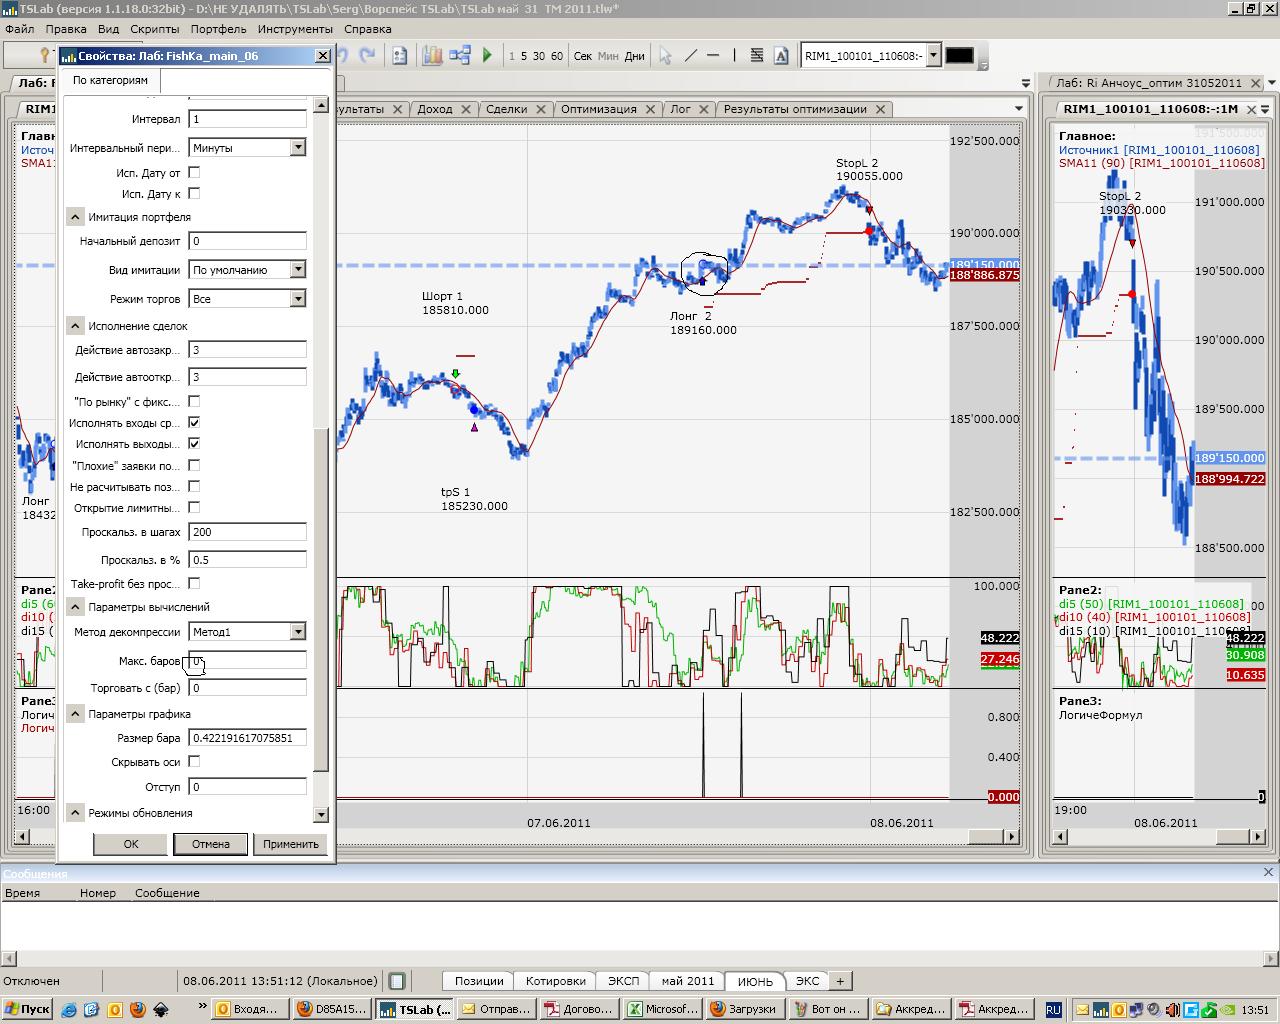Image resolution: width=1280 pixels, height=1024 pixels.
Task: Select the text label tool
Action: 781,56
